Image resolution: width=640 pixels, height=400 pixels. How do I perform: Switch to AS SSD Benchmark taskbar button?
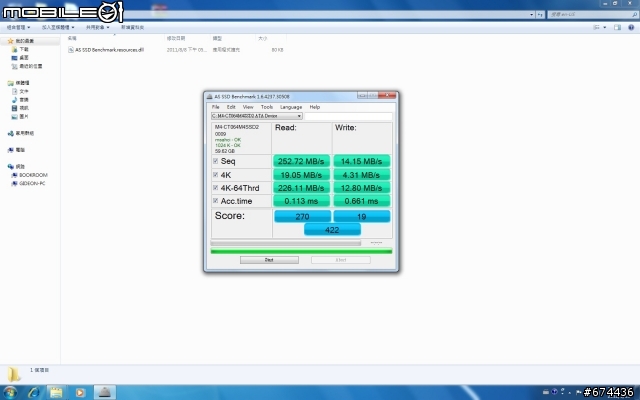105,393
